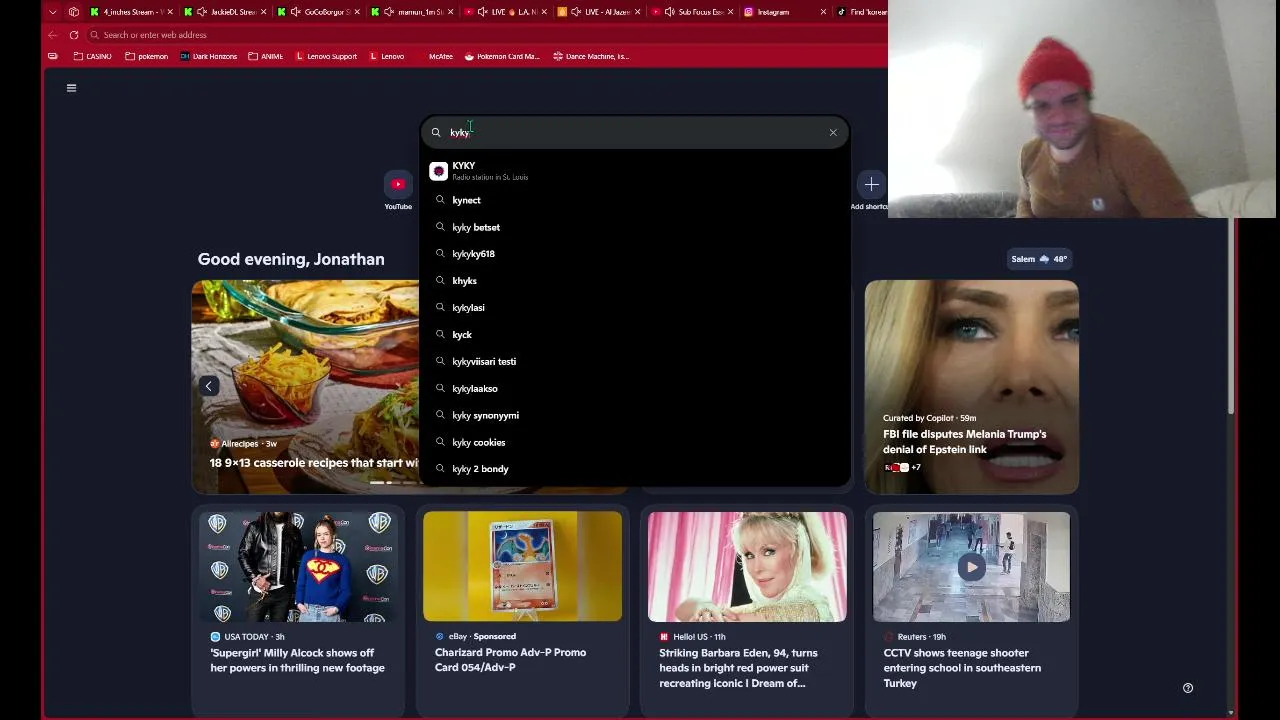Open the first bookmarks bar favorites icon
Image resolution: width=1280 pixels, height=720 pixels.
(53, 56)
